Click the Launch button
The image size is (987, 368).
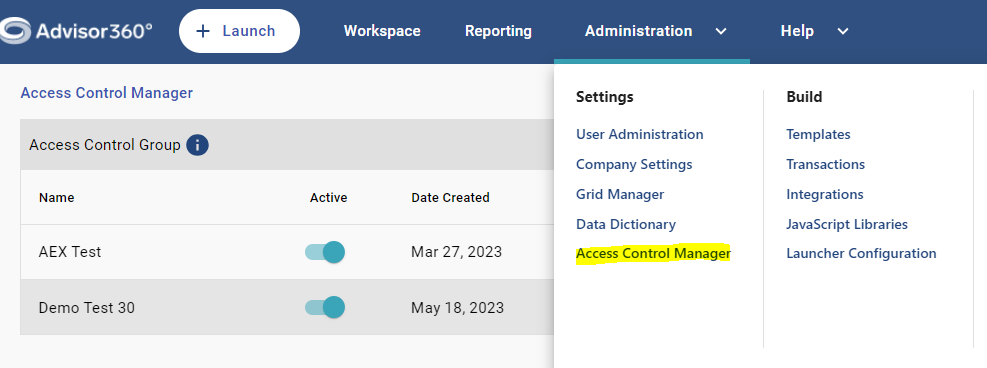click(x=239, y=31)
